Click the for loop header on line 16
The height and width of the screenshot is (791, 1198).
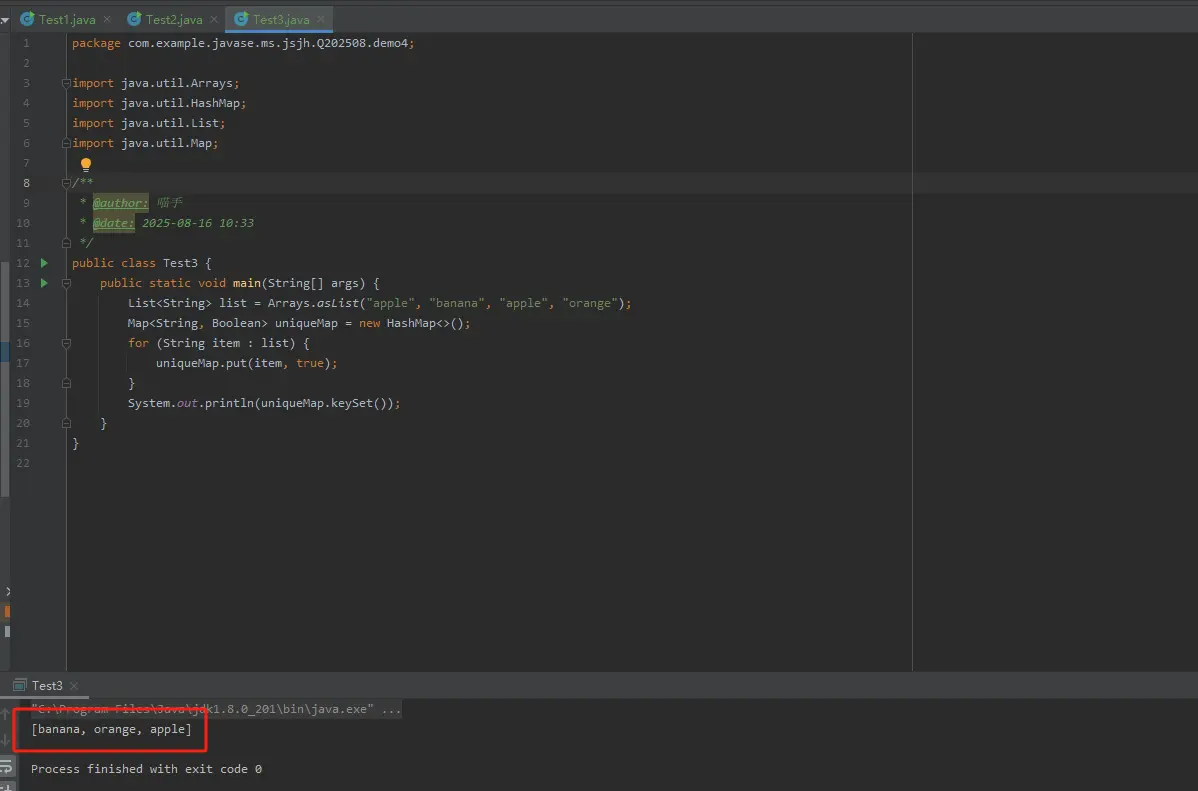pos(219,343)
